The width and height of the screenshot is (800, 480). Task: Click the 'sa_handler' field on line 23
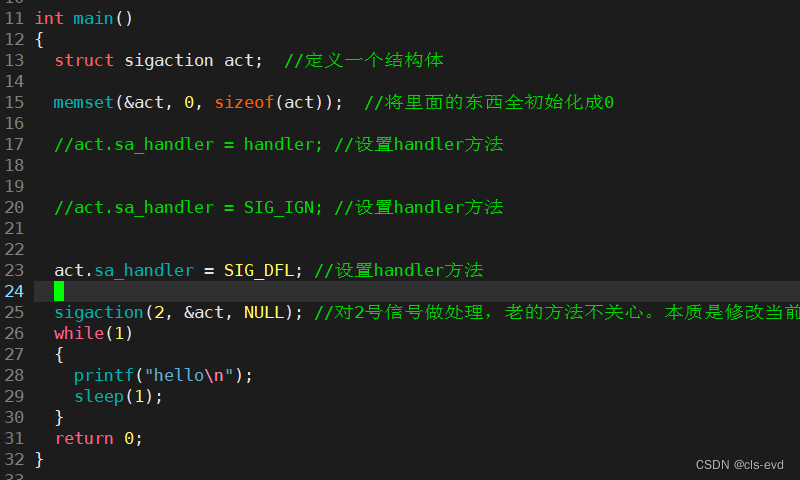(144, 270)
